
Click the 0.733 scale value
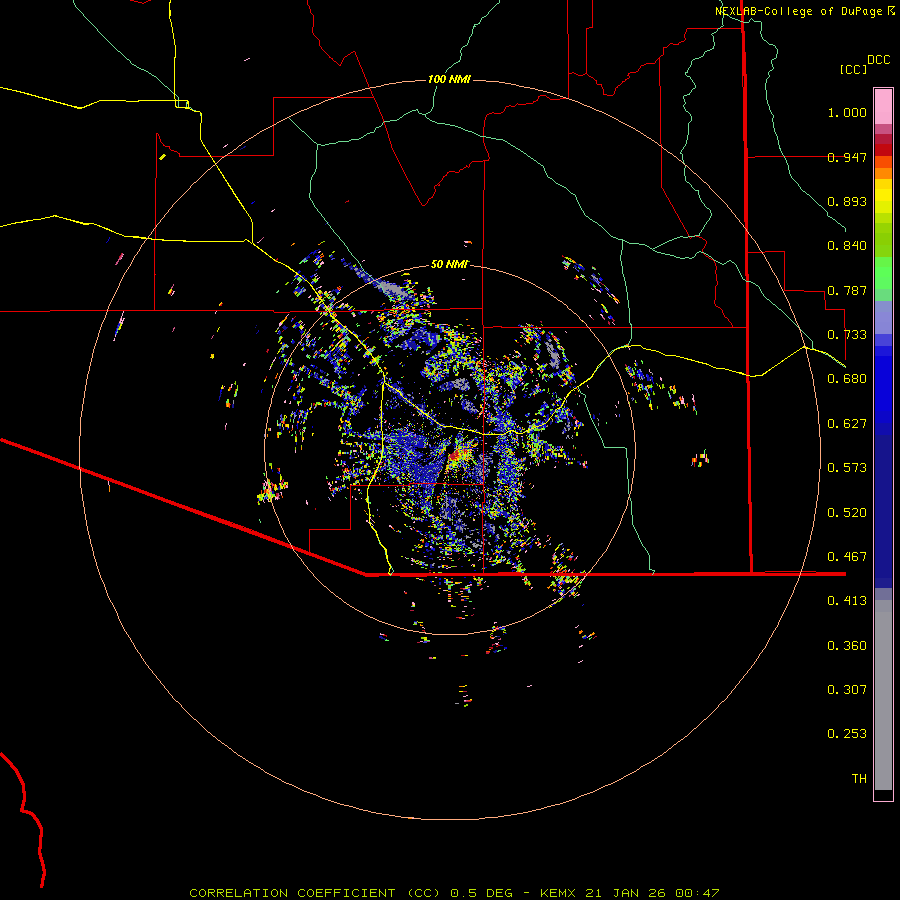[847, 335]
